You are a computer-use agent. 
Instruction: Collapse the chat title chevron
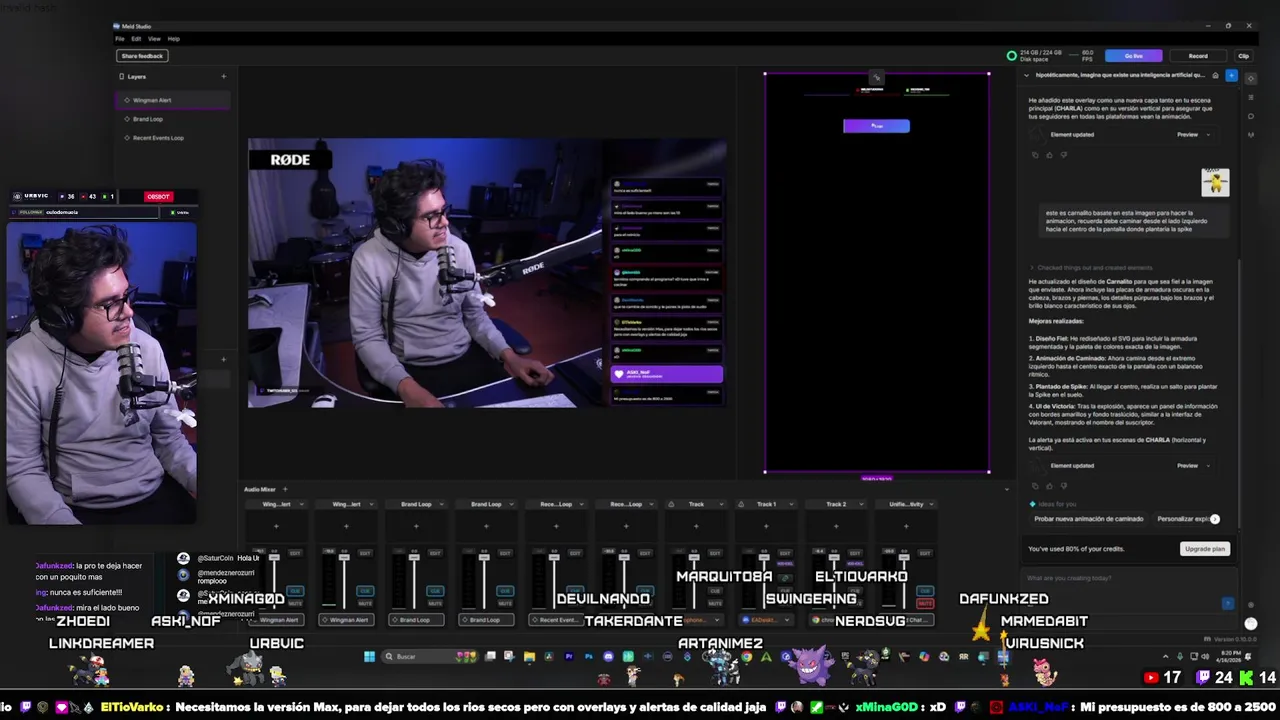[x=1026, y=75]
